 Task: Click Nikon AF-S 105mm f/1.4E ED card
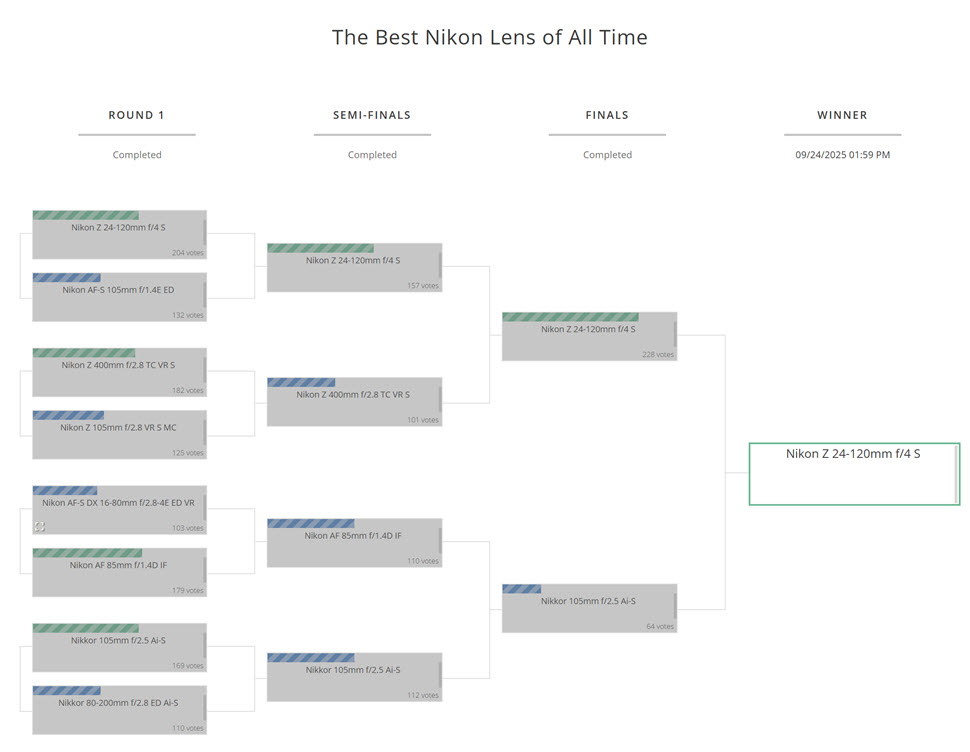(x=119, y=297)
